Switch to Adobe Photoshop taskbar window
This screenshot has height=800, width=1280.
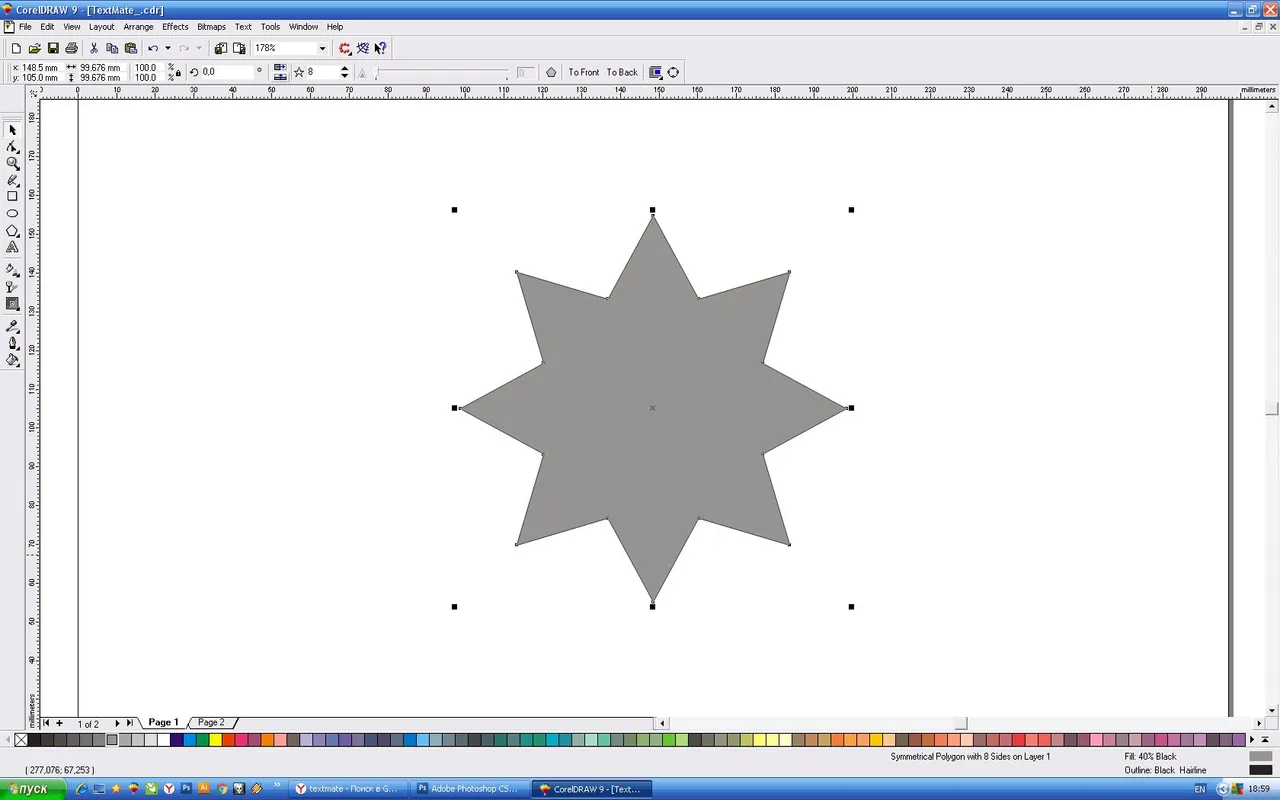pyautogui.click(x=470, y=789)
